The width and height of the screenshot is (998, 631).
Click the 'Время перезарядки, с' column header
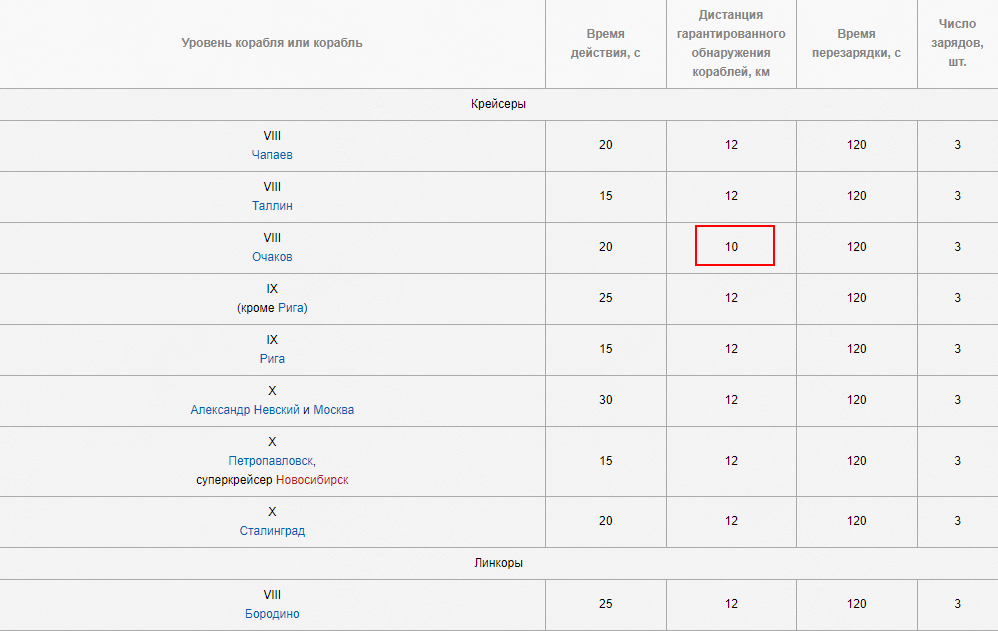point(856,43)
